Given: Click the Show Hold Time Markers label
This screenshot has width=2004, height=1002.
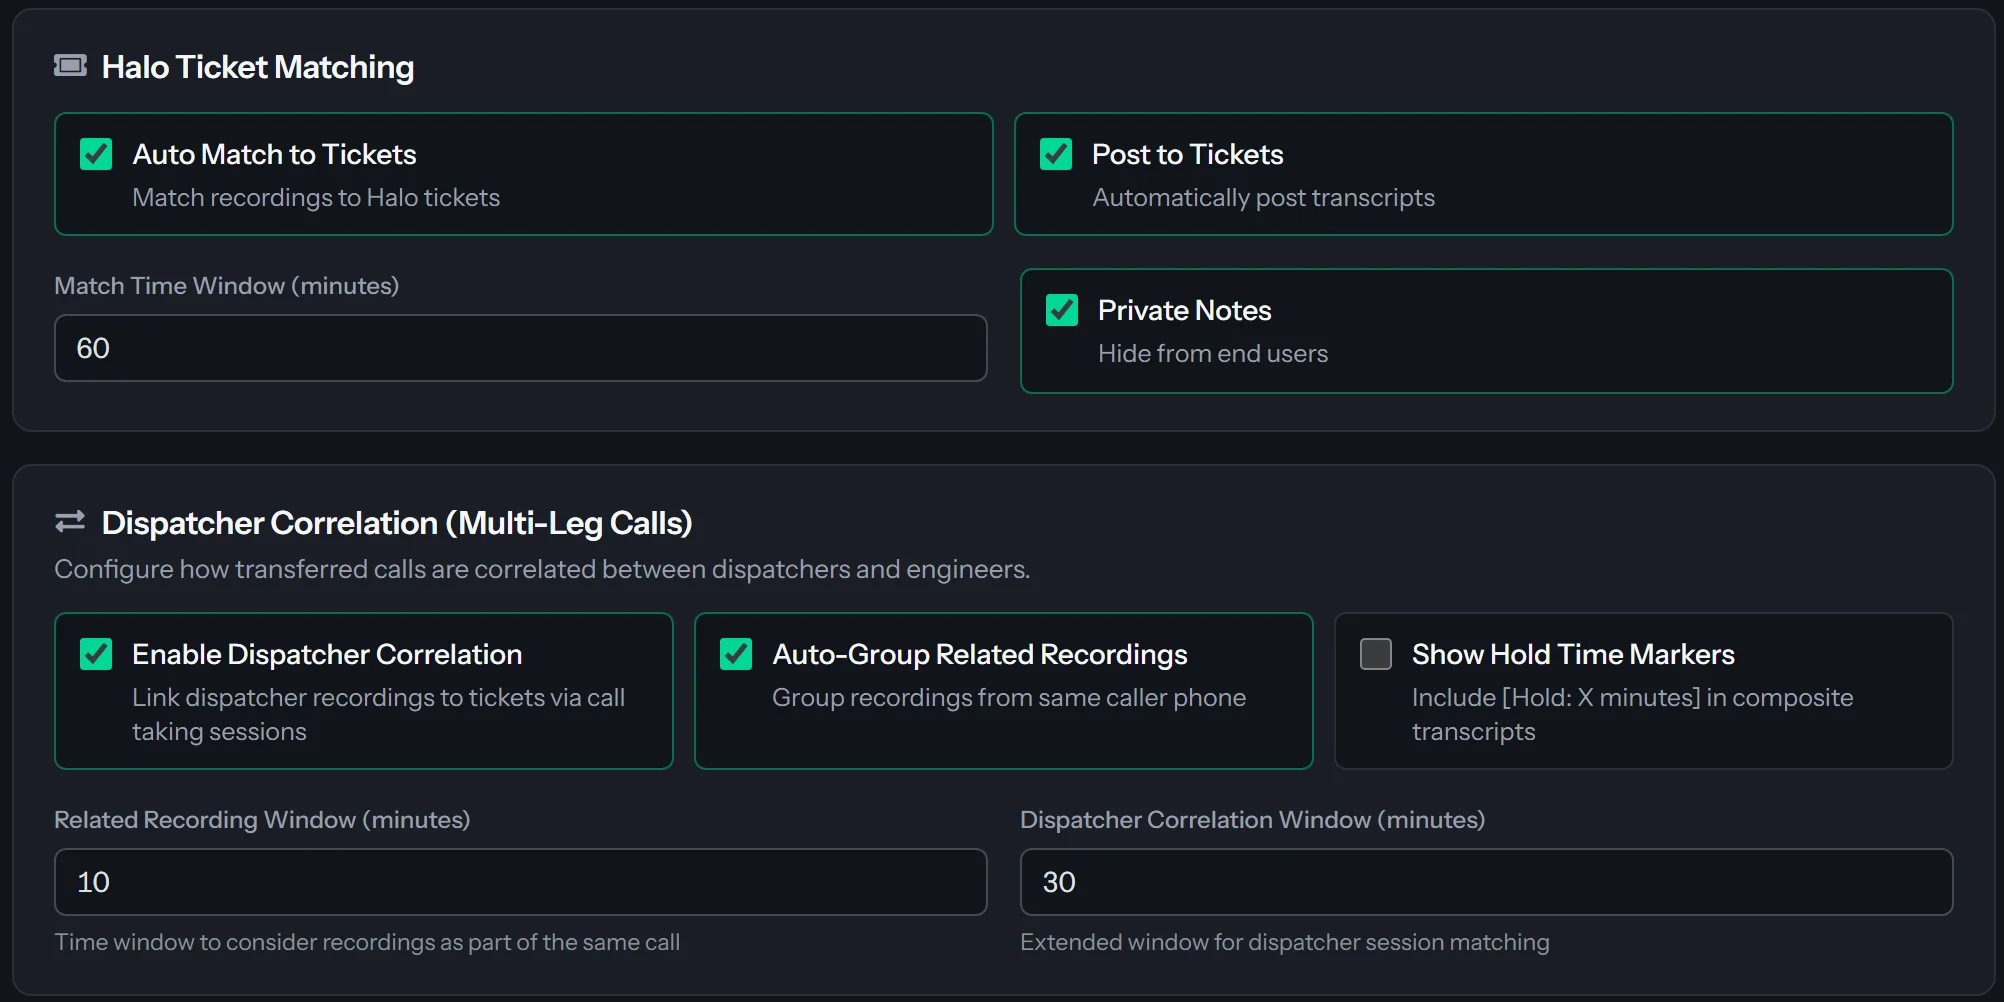Looking at the screenshot, I should 1573,654.
